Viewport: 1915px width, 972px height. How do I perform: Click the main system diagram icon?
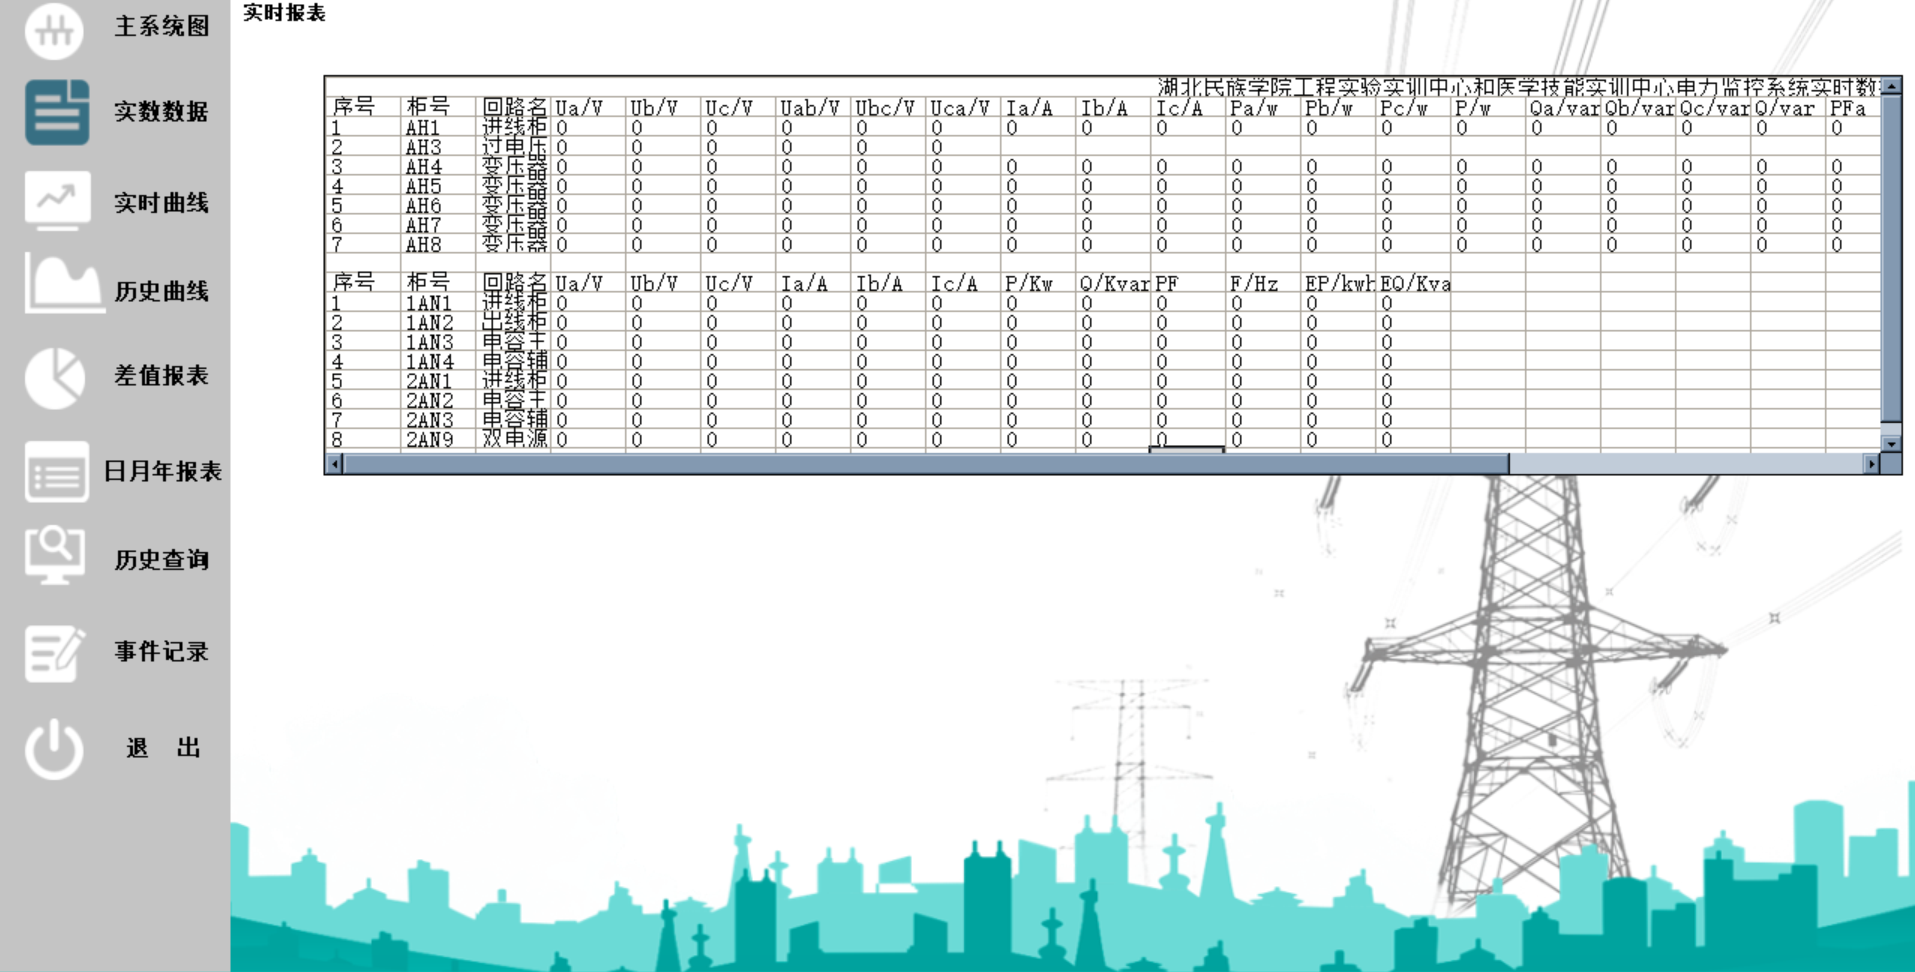coord(55,28)
